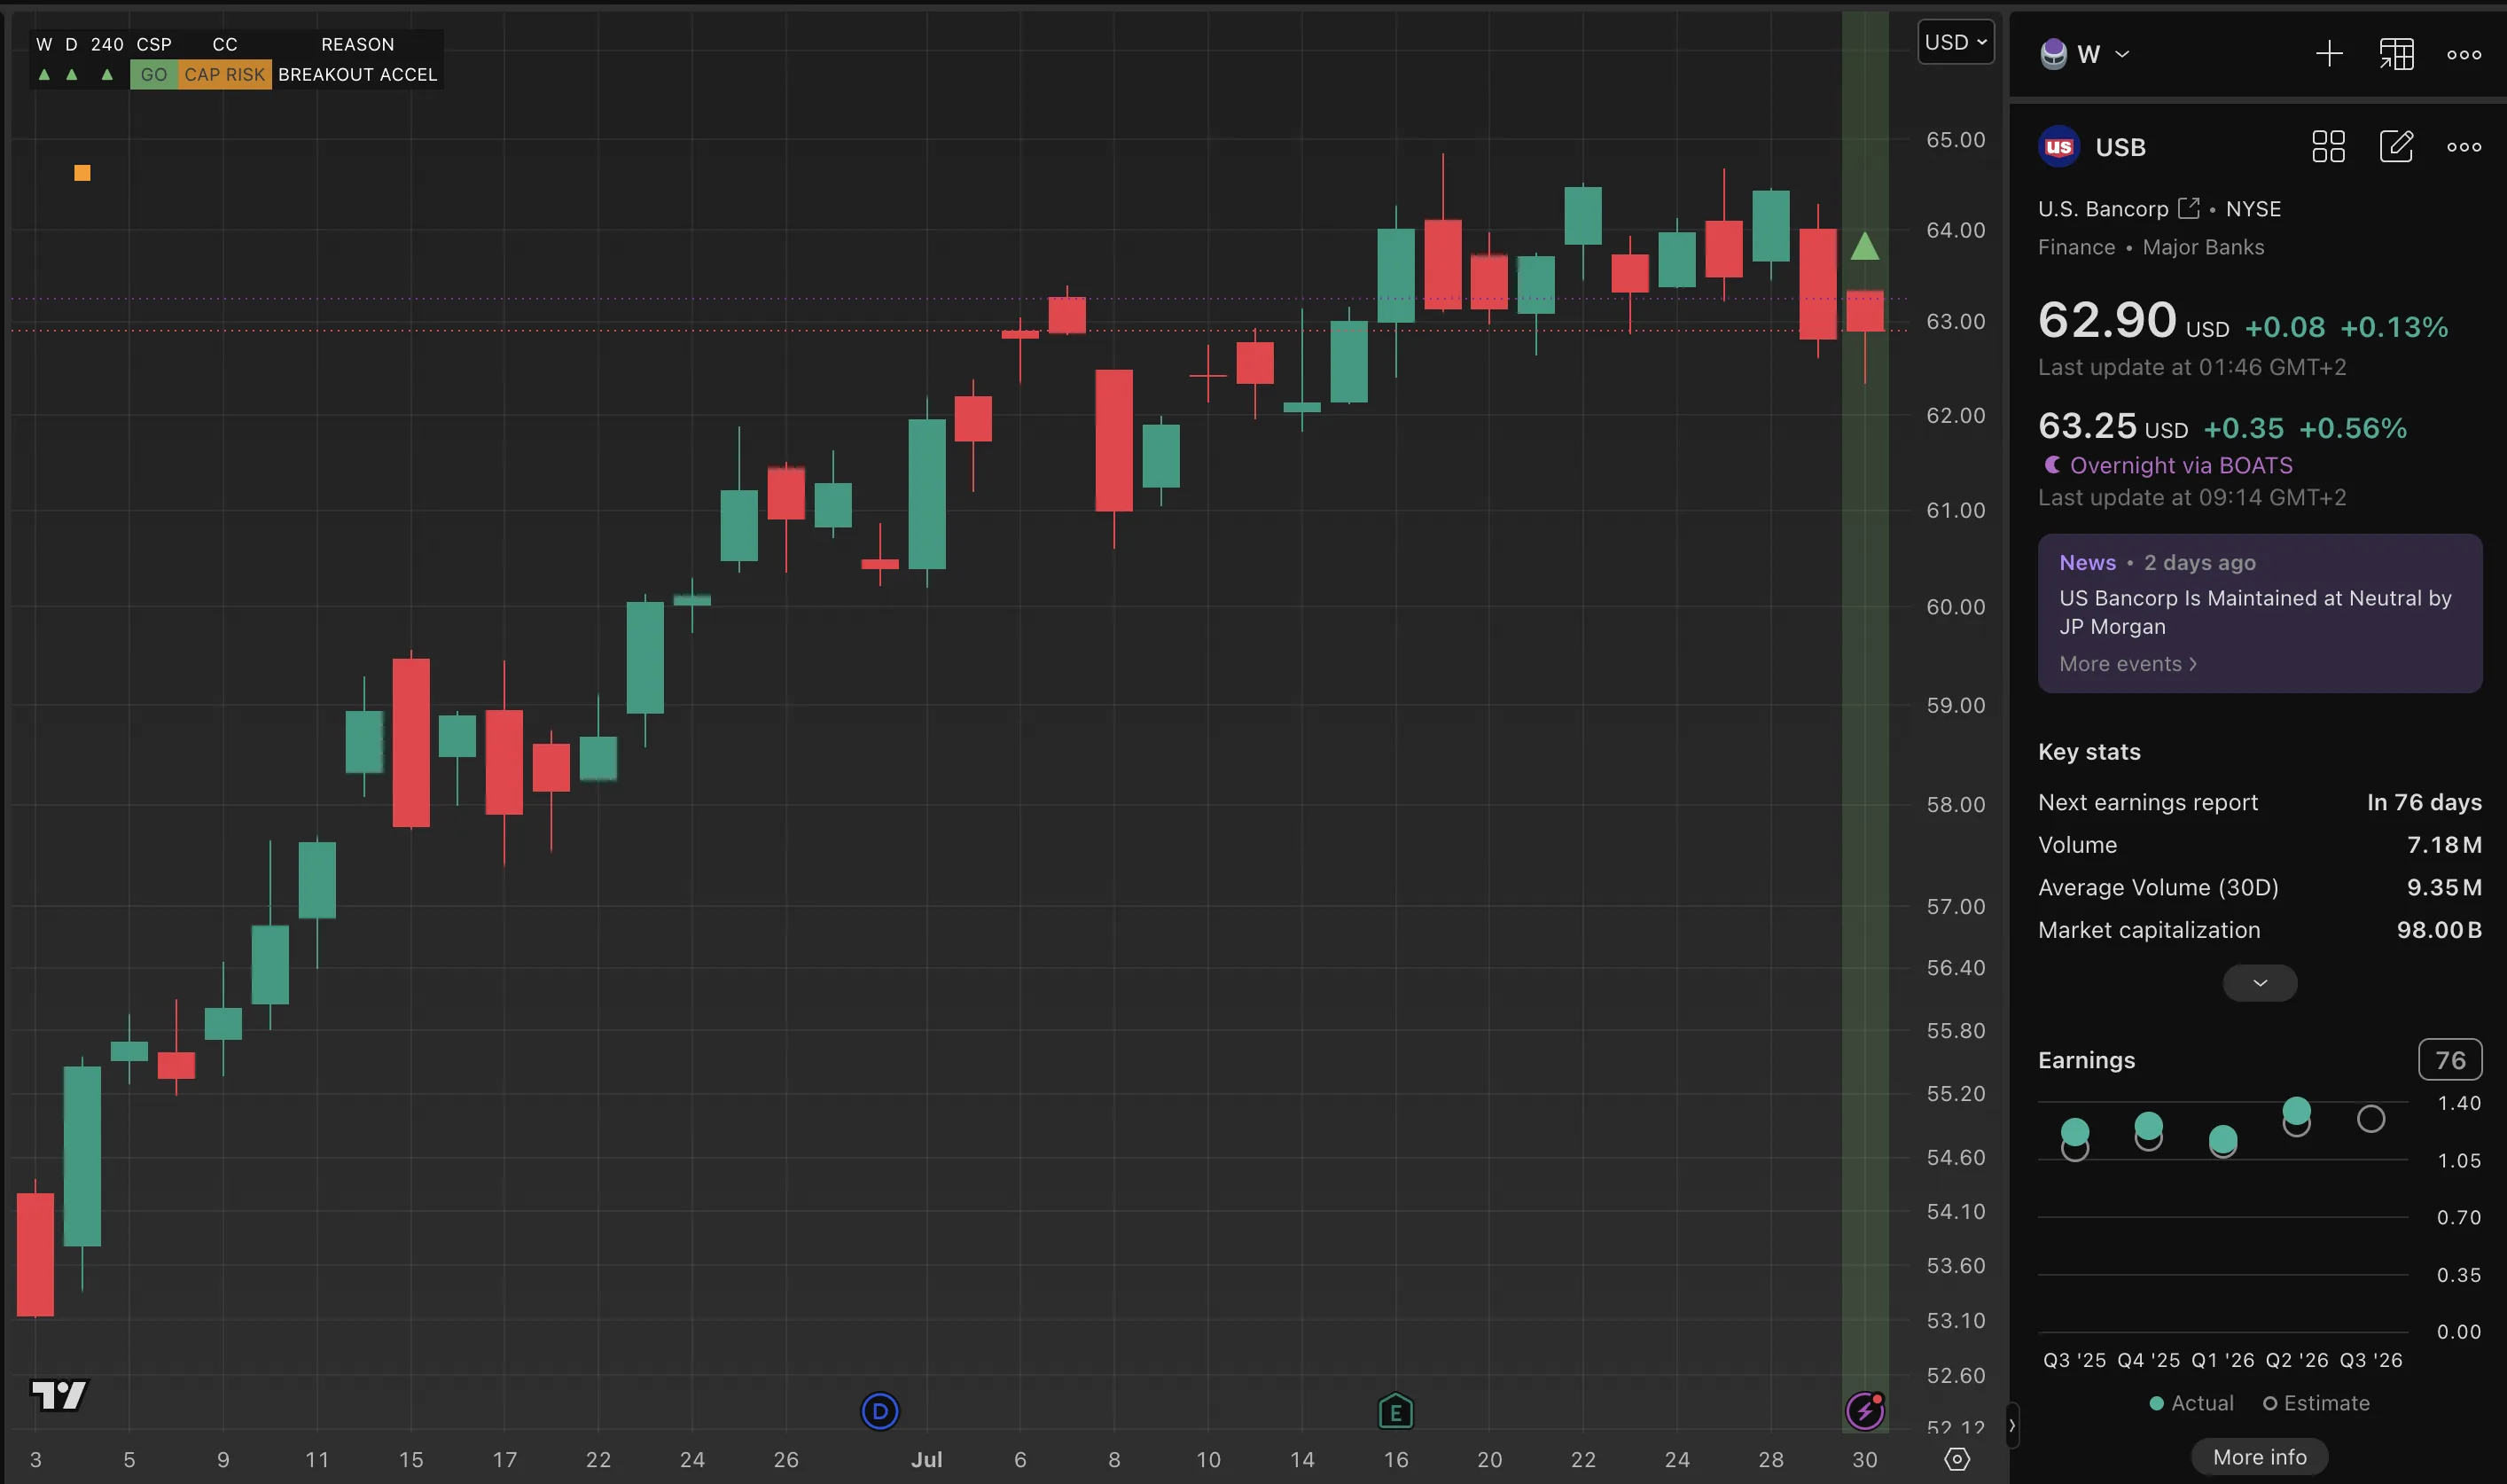Click the Estimate legend item
Viewport: 2507px width, 1484px height.
2316,1403
